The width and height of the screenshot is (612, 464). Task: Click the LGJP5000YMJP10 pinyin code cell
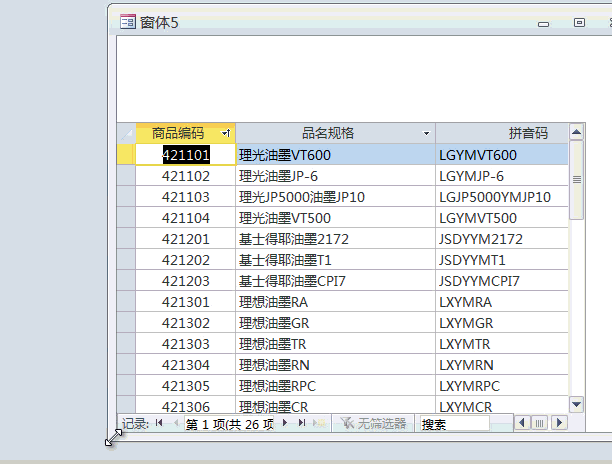pos(502,197)
